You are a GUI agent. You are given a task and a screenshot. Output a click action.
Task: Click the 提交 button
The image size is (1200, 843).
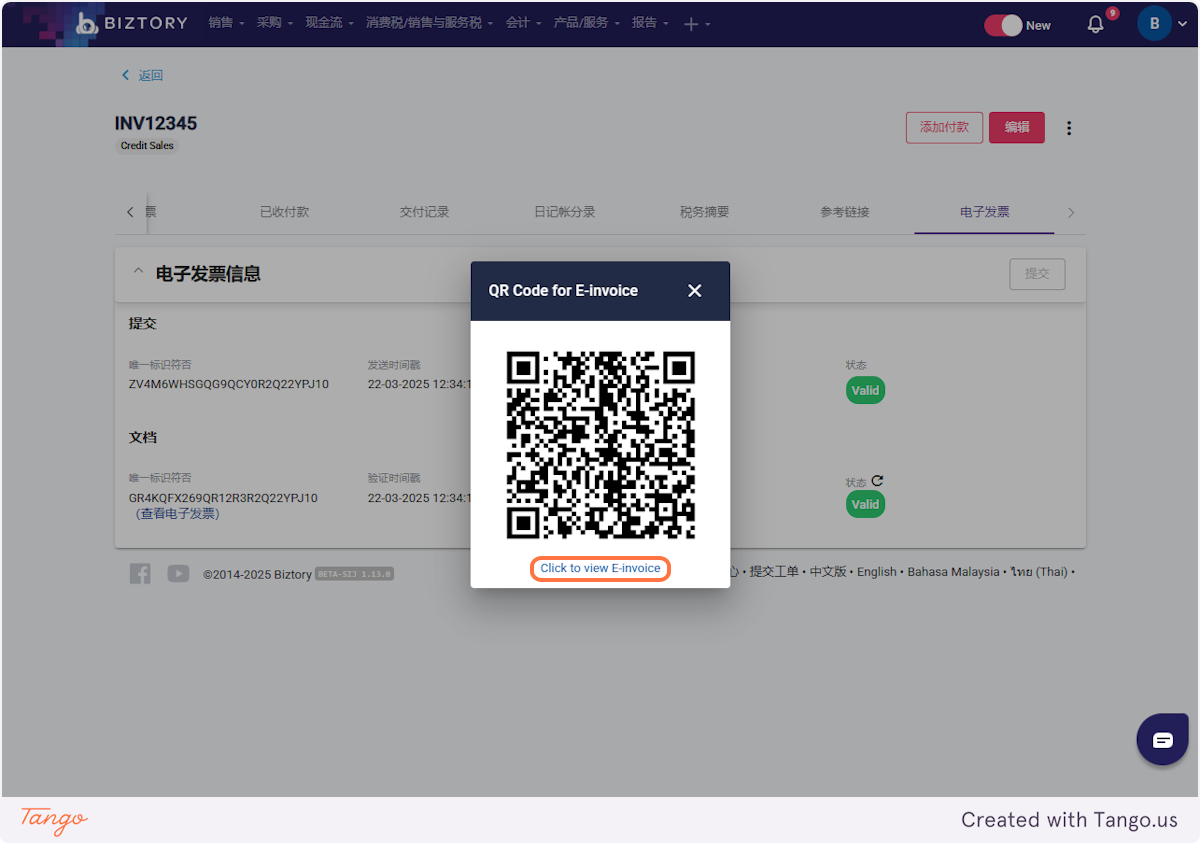click(1037, 274)
